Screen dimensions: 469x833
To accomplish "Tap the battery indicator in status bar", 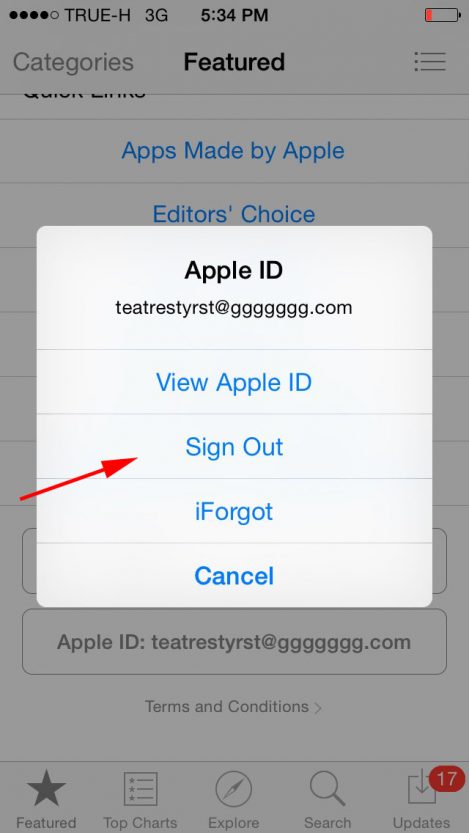I will coord(442,15).
